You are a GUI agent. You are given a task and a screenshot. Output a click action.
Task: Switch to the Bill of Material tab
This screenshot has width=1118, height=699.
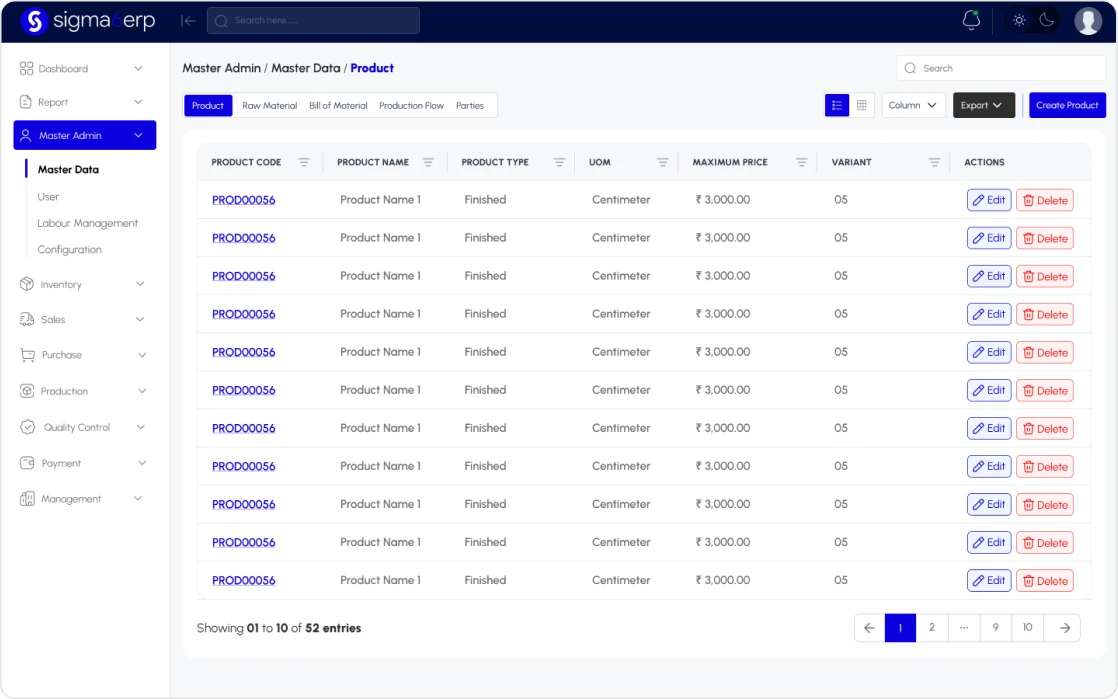point(338,106)
